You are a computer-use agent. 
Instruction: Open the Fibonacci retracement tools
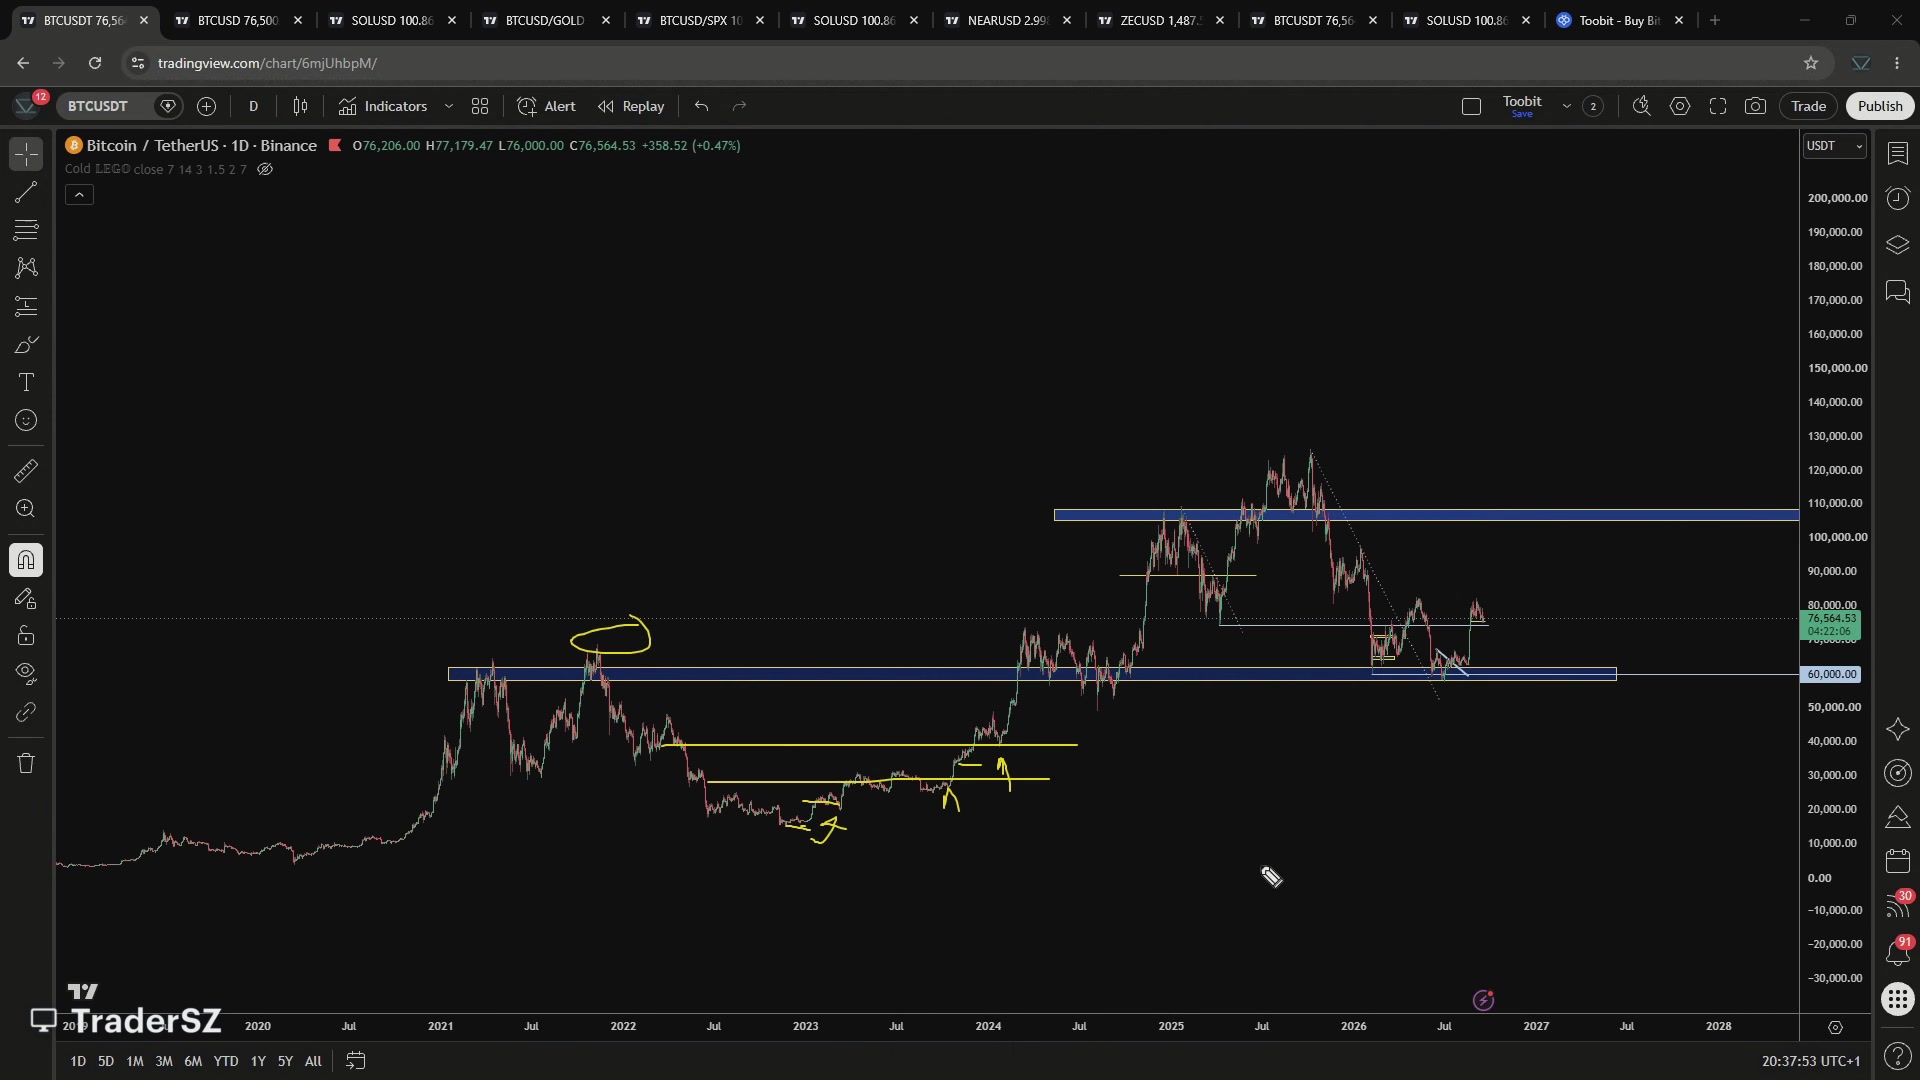(26, 230)
